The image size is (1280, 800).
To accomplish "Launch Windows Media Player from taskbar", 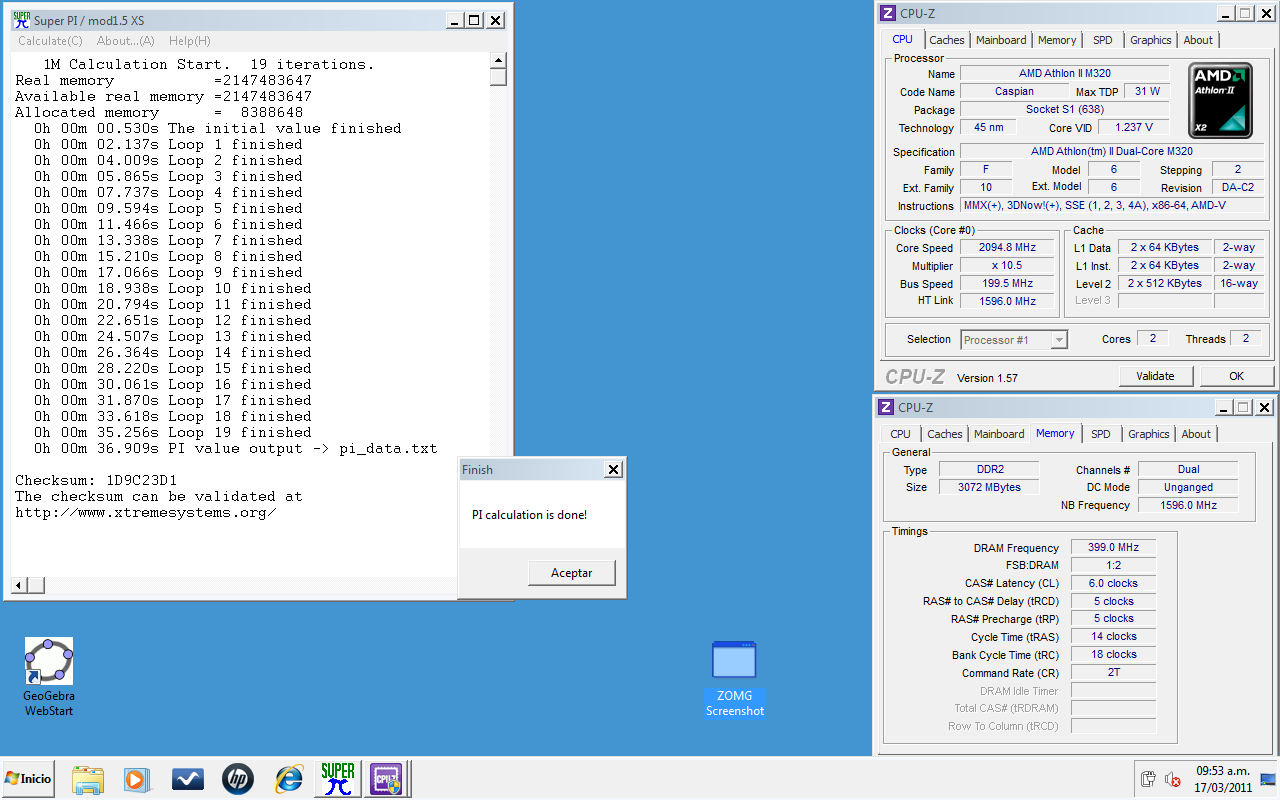I will [137, 779].
